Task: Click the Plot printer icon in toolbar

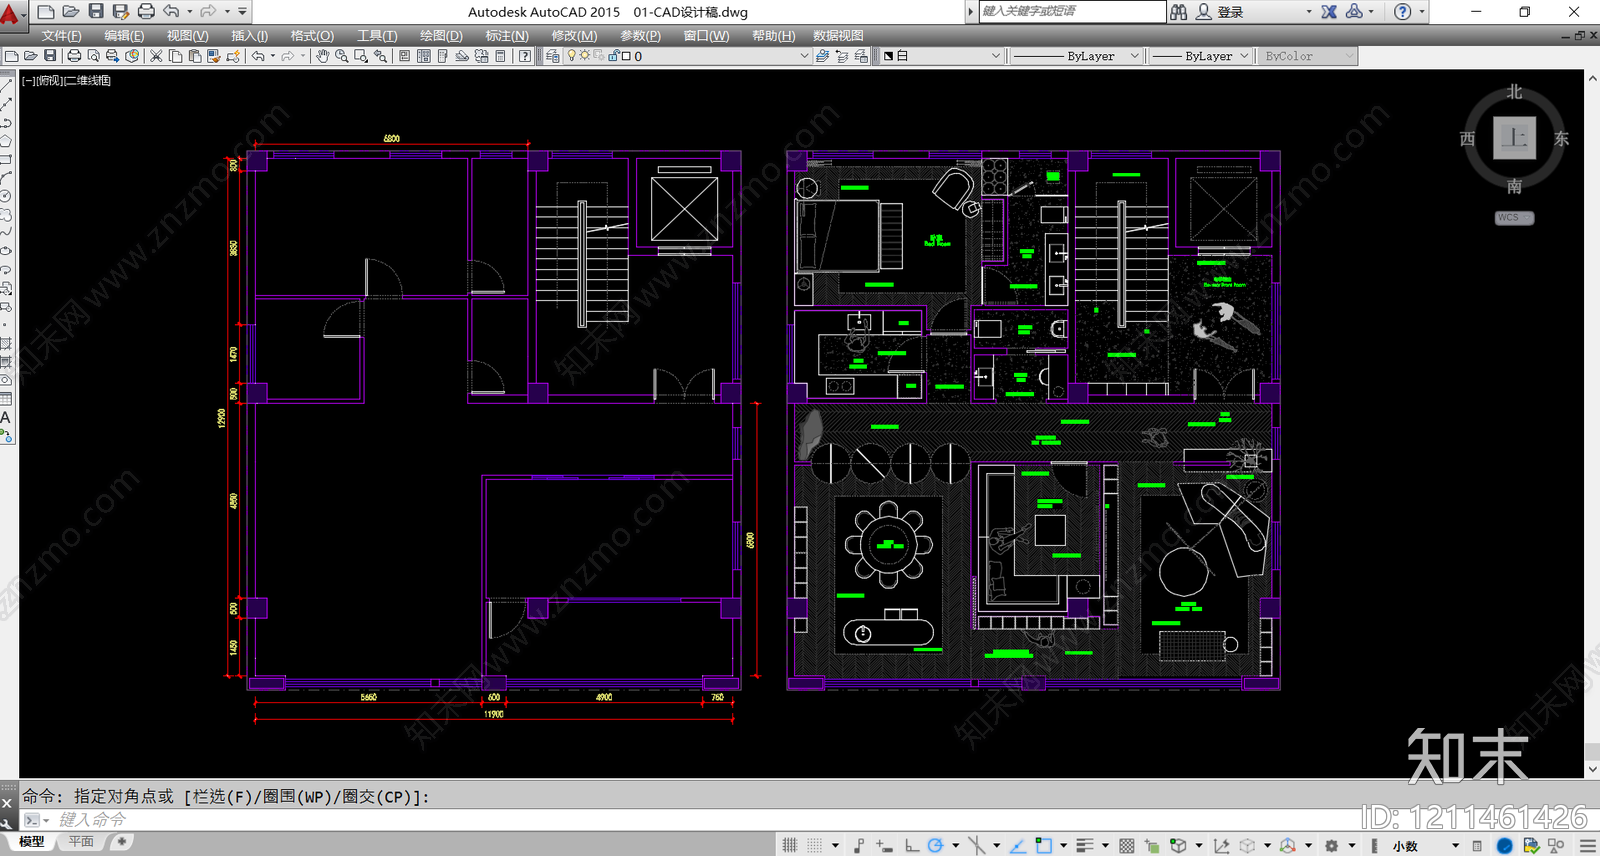Action: pos(74,56)
